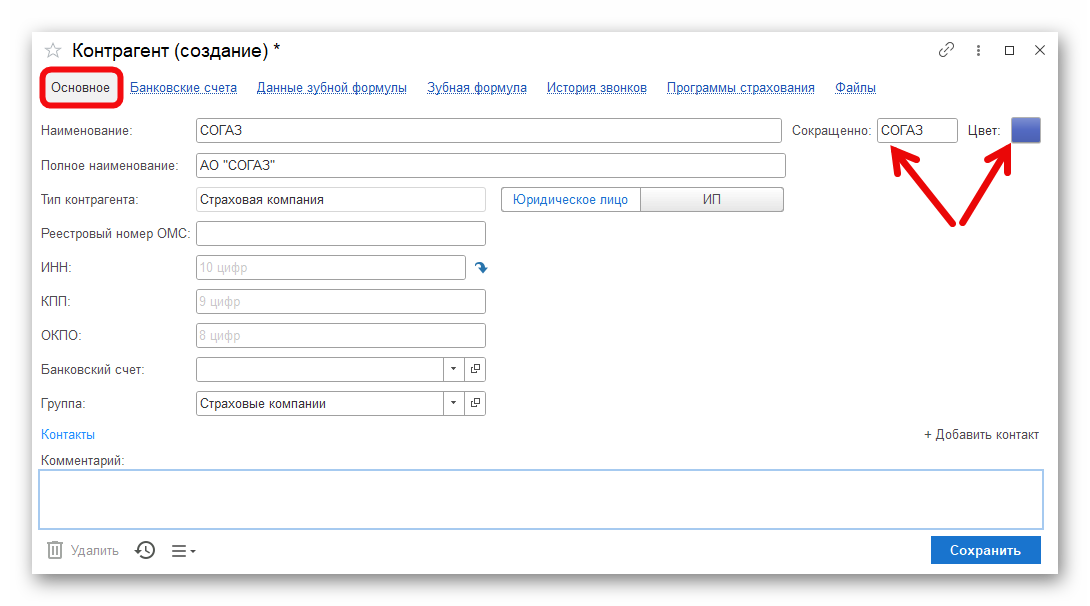Image resolution: width=1090 pixels, height=606 pixels.
Task: Open the Основное tab
Action: 81,88
